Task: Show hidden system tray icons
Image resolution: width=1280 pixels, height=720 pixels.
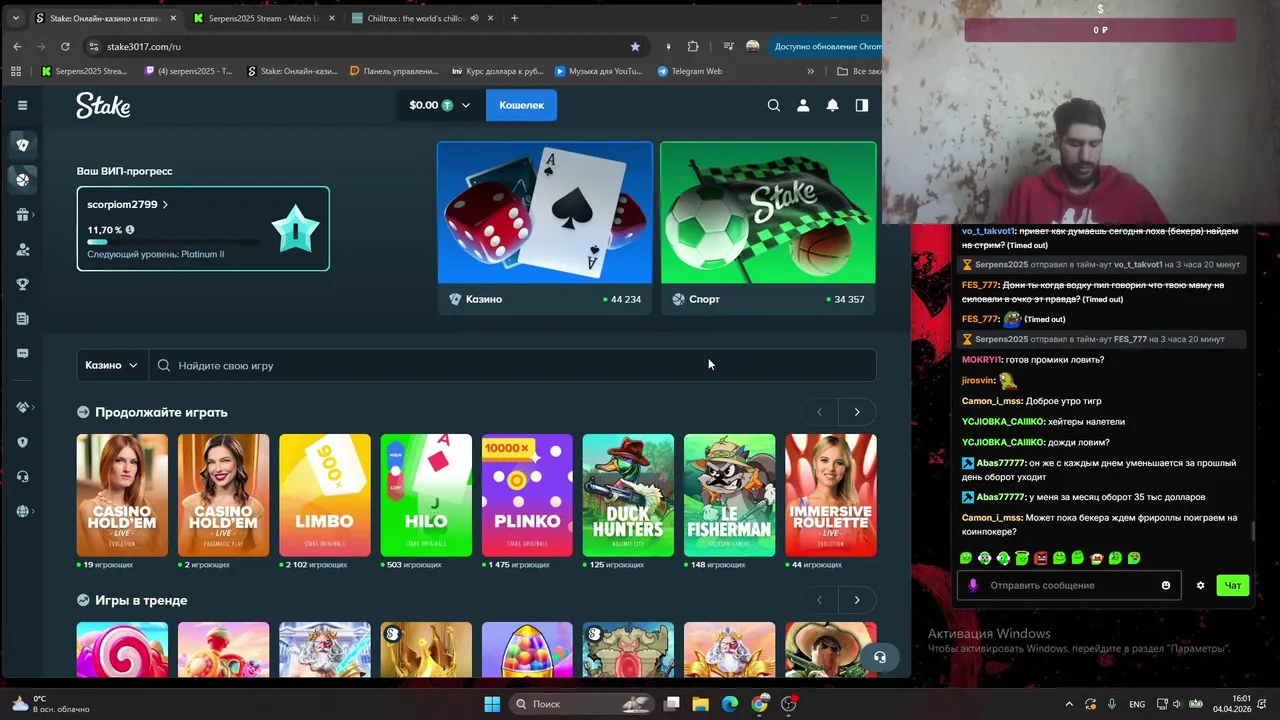Action: (1069, 704)
